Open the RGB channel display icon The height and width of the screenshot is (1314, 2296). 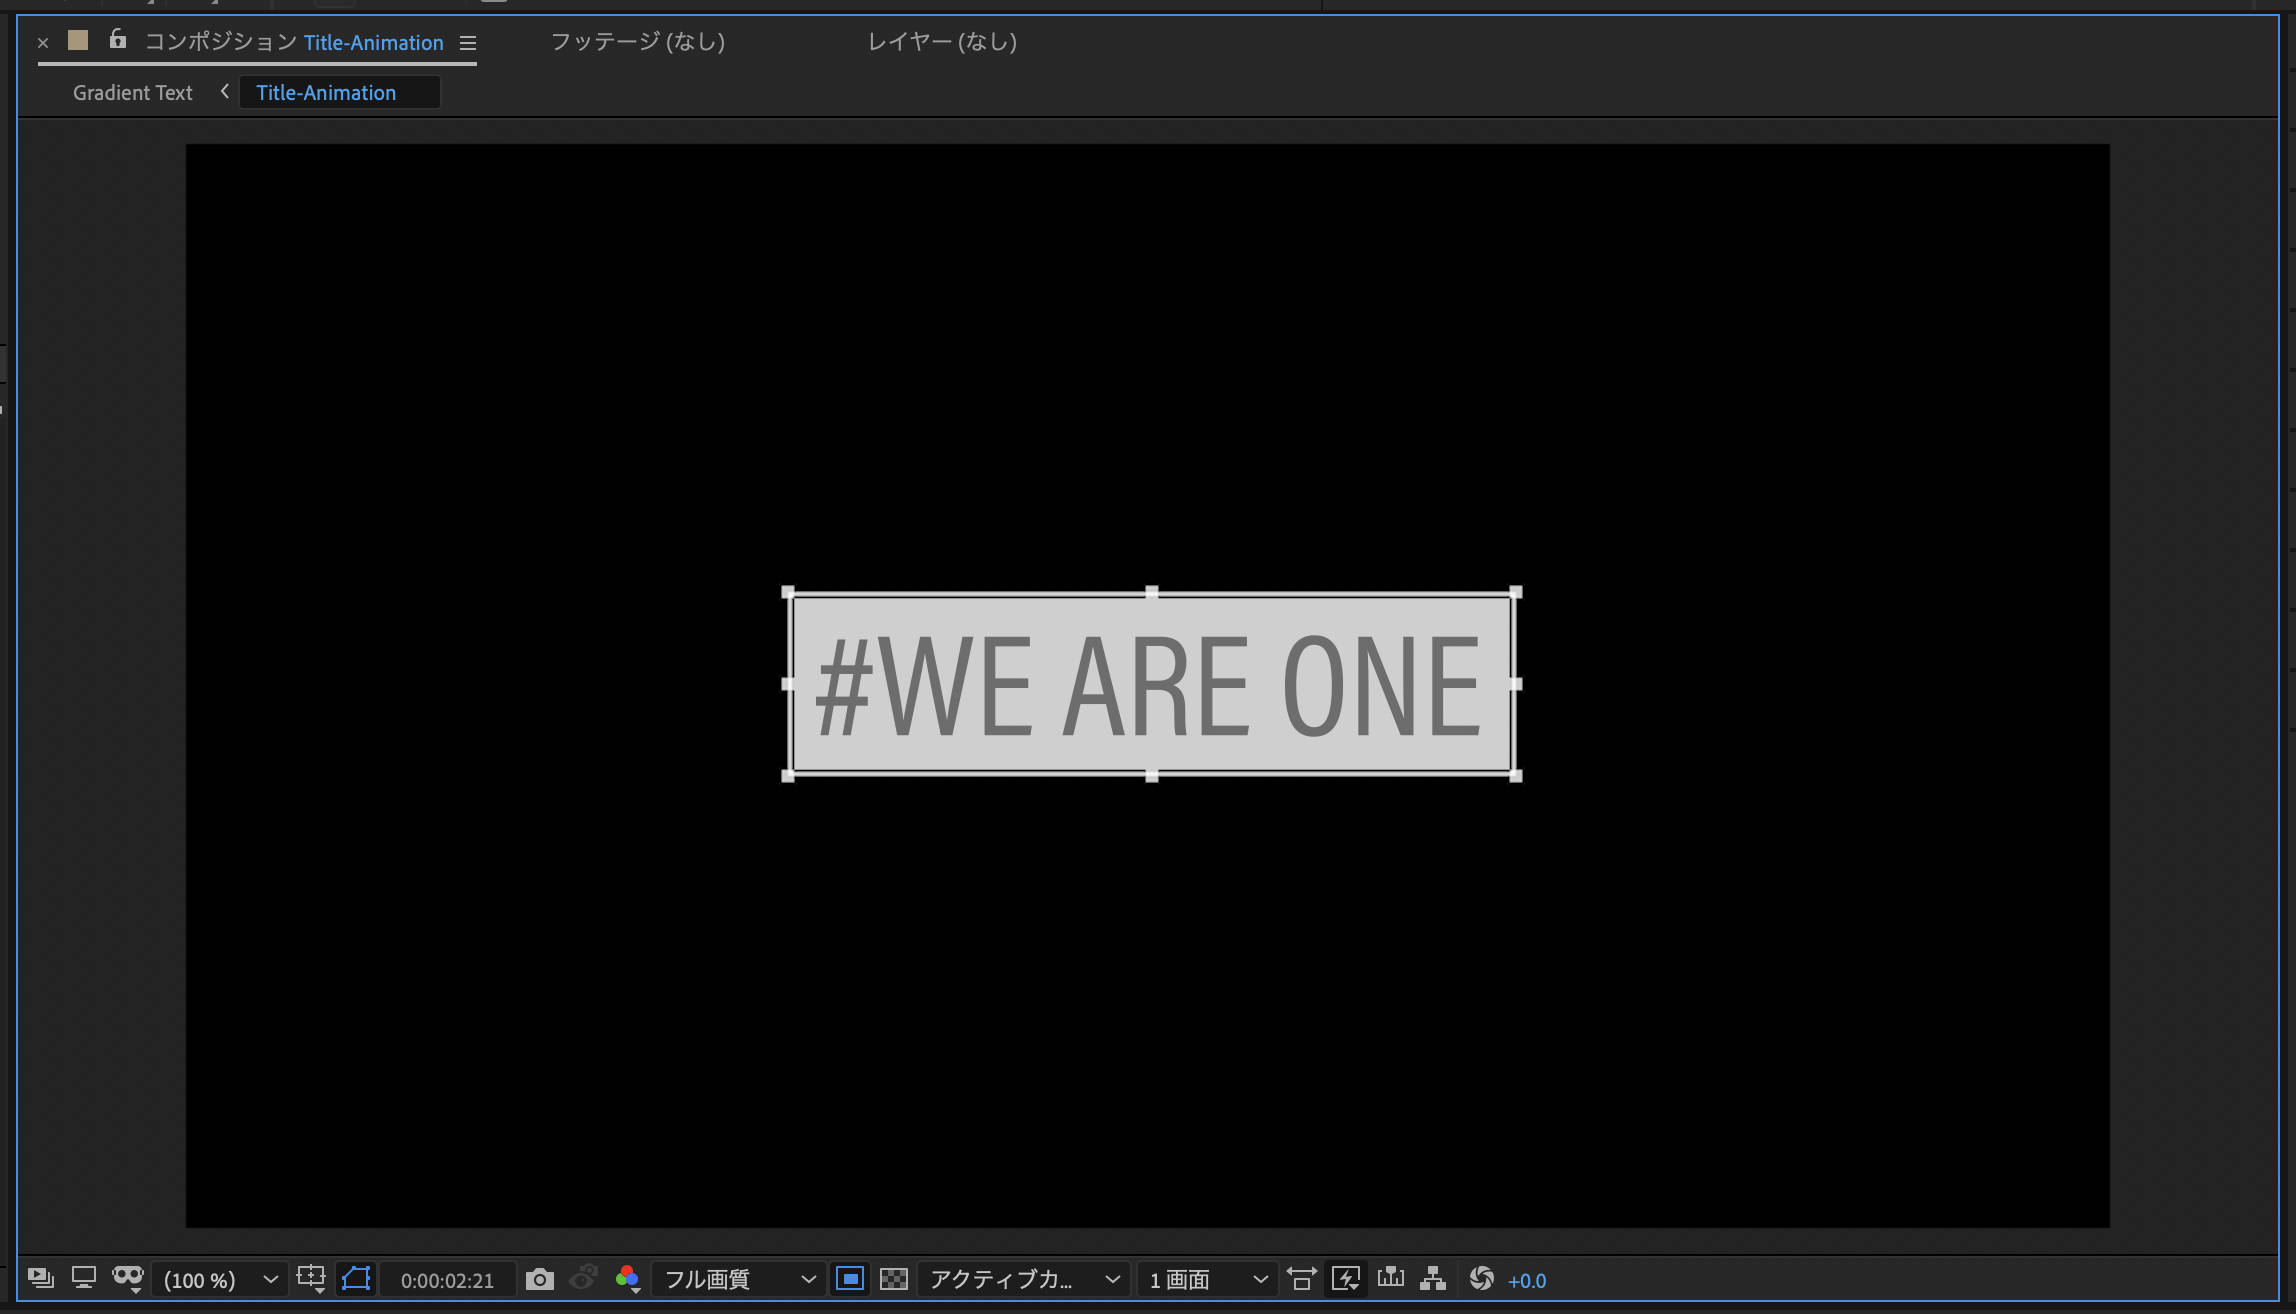click(x=627, y=1279)
